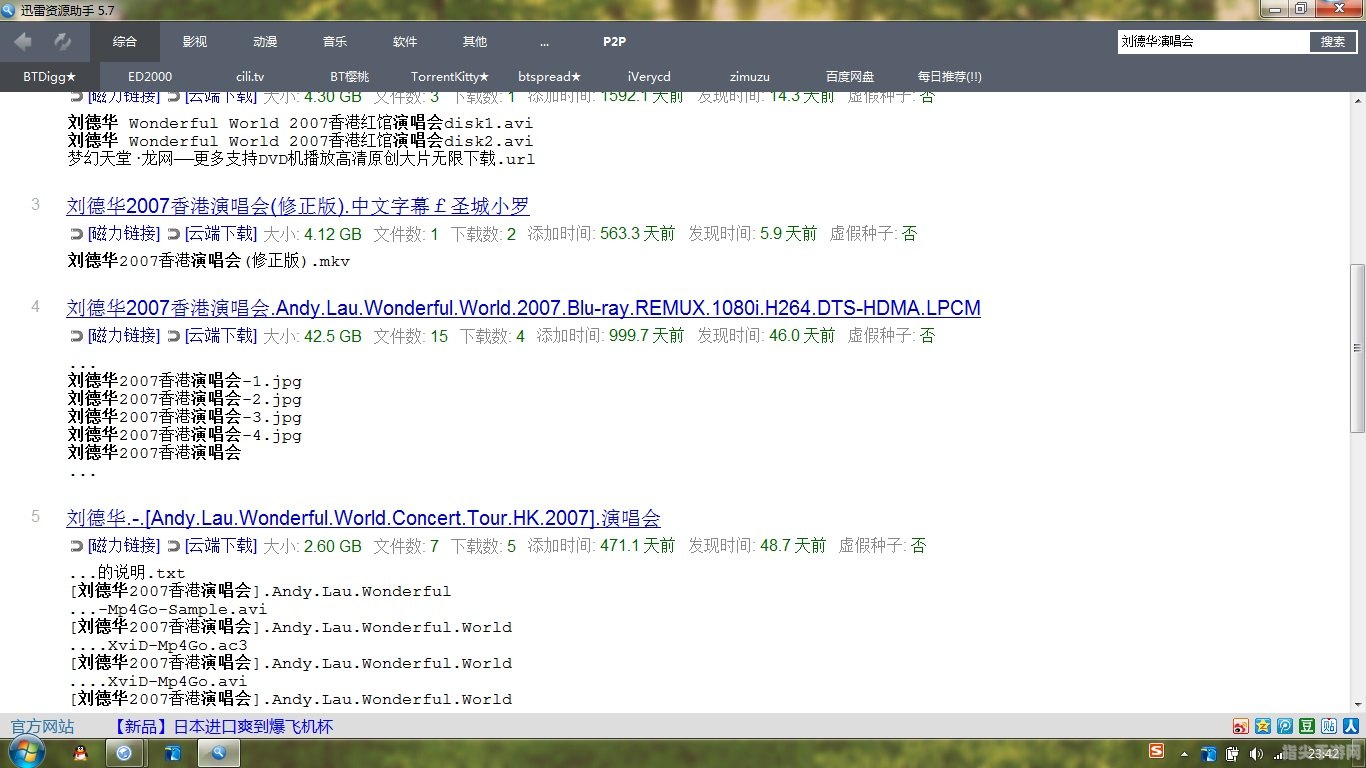Select the cili.tv source
Image resolution: width=1366 pixels, height=768 pixels.
click(x=250, y=76)
